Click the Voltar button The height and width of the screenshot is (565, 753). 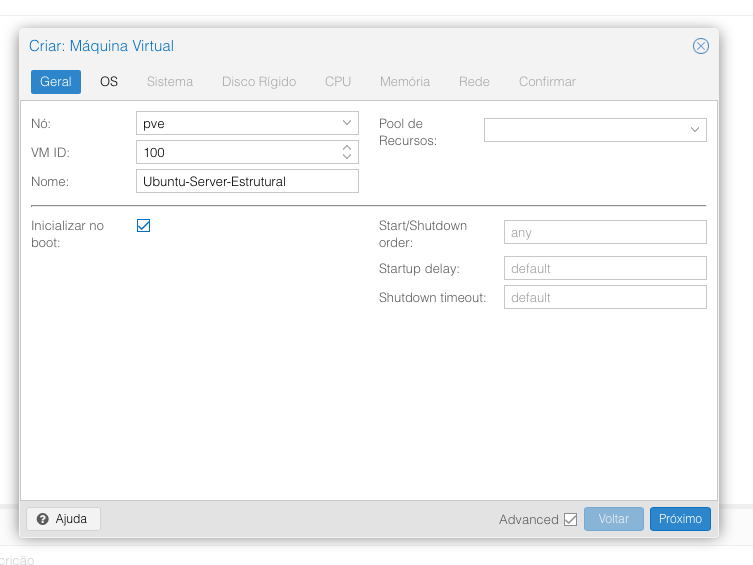click(x=614, y=519)
